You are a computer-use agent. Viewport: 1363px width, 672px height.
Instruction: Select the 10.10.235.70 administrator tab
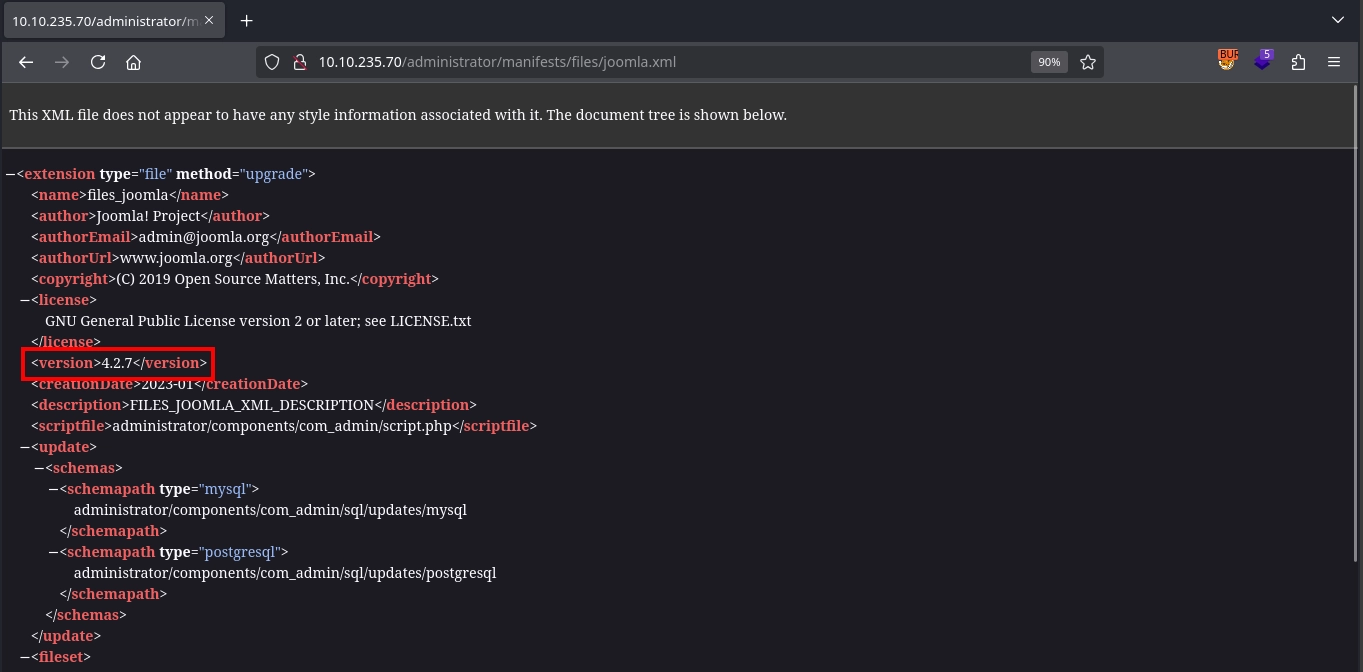pyautogui.click(x=105, y=21)
